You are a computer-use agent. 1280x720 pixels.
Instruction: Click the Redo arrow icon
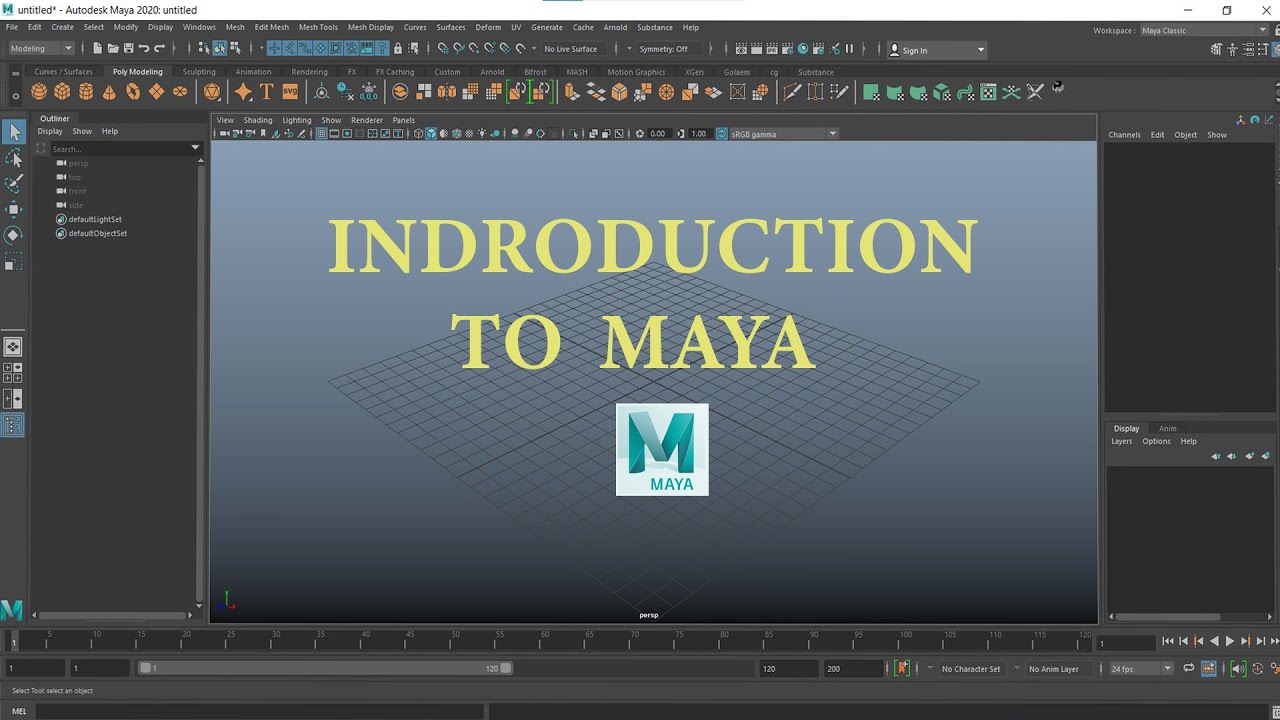[x=159, y=48]
